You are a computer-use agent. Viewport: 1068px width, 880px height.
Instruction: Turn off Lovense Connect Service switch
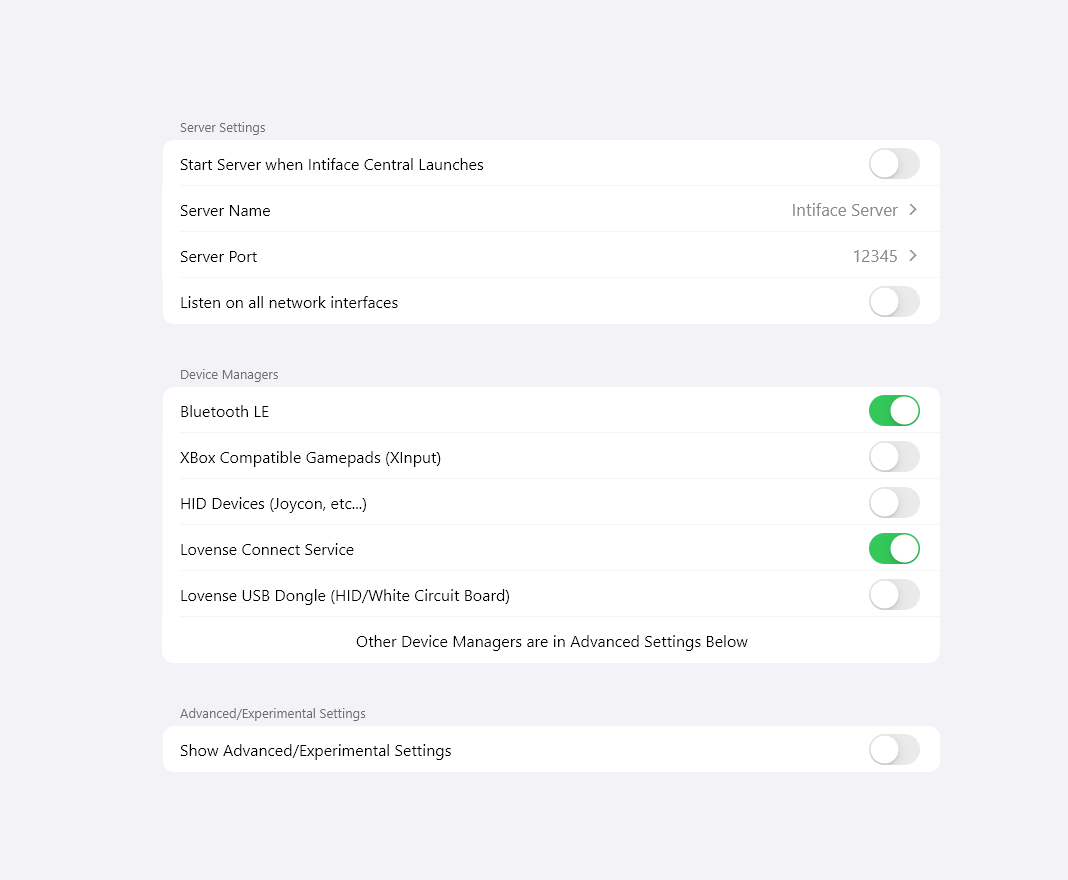(894, 549)
